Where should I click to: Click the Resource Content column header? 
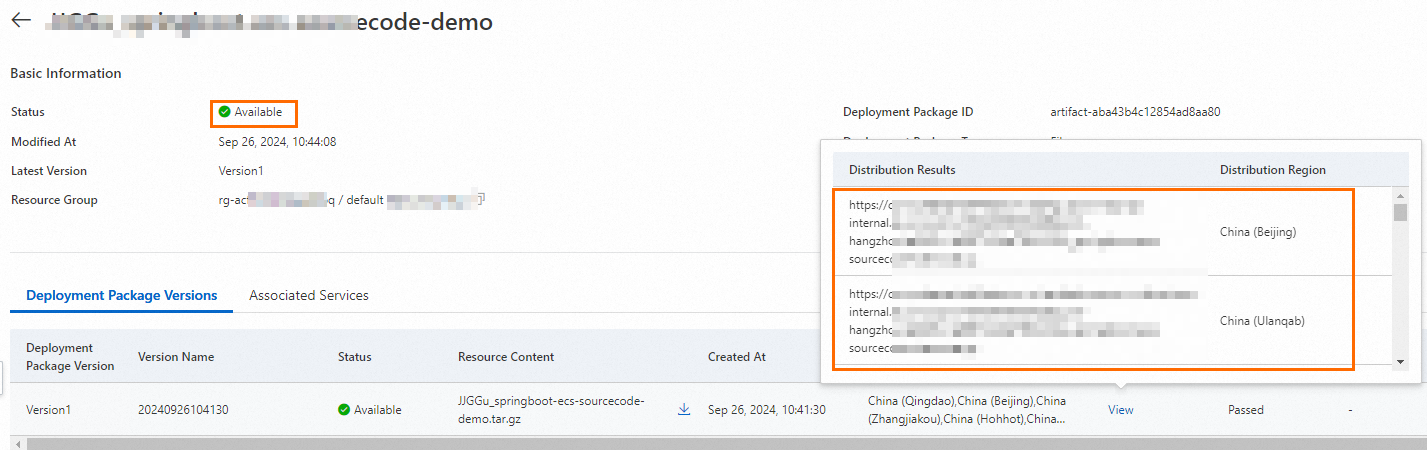coord(506,357)
